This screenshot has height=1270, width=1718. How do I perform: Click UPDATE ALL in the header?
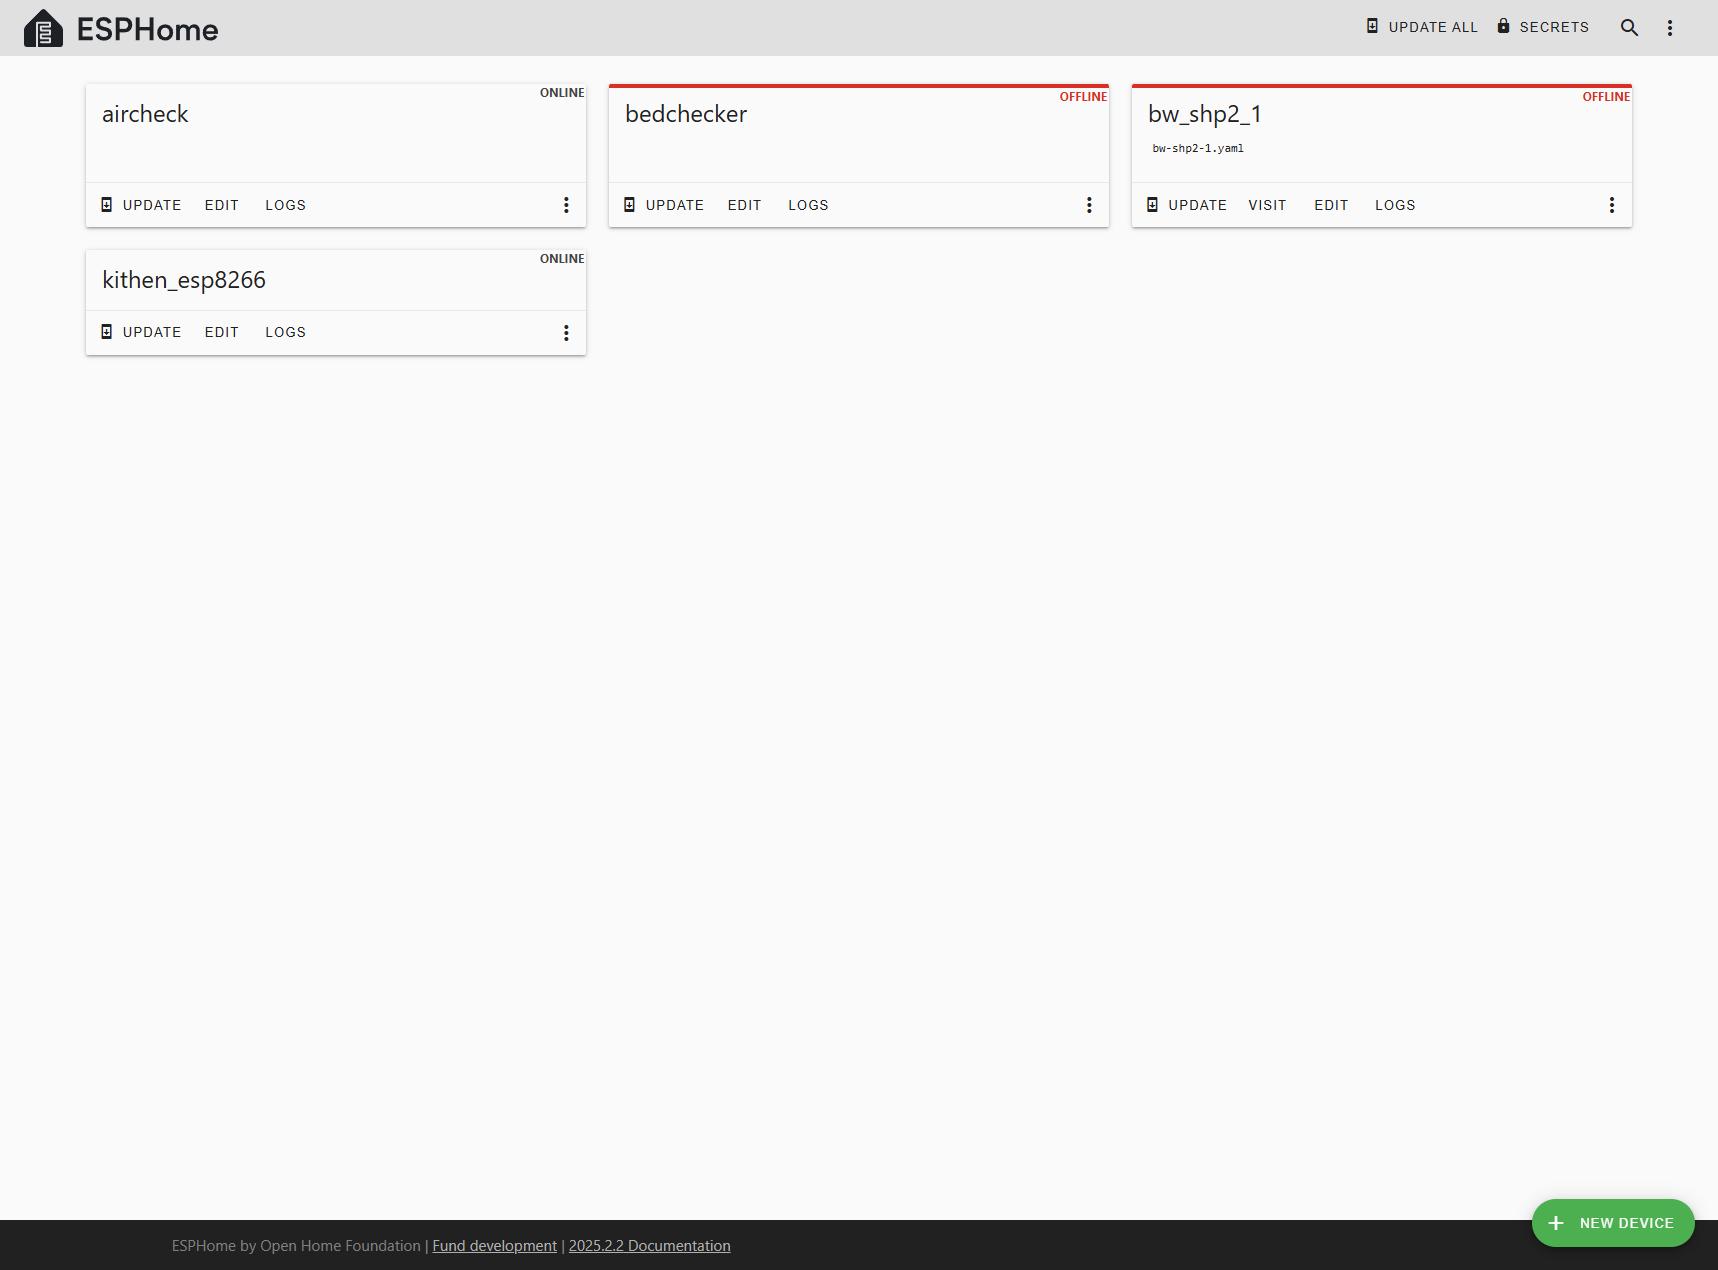1421,27
